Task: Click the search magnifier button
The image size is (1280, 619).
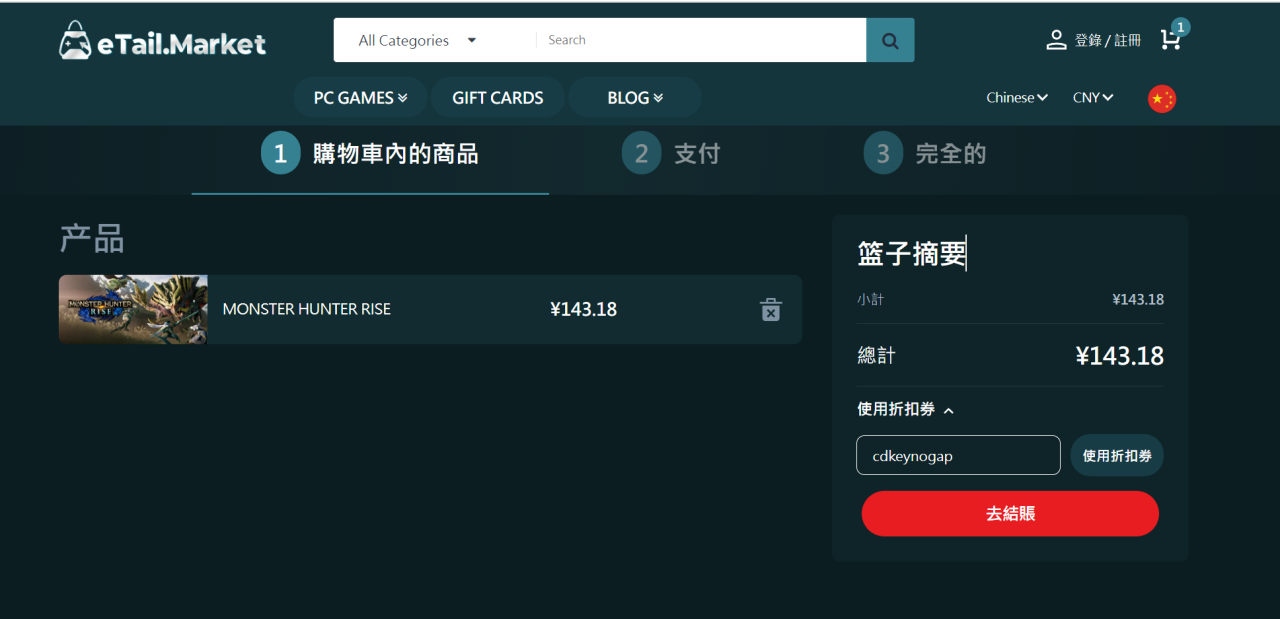Action: [890, 40]
